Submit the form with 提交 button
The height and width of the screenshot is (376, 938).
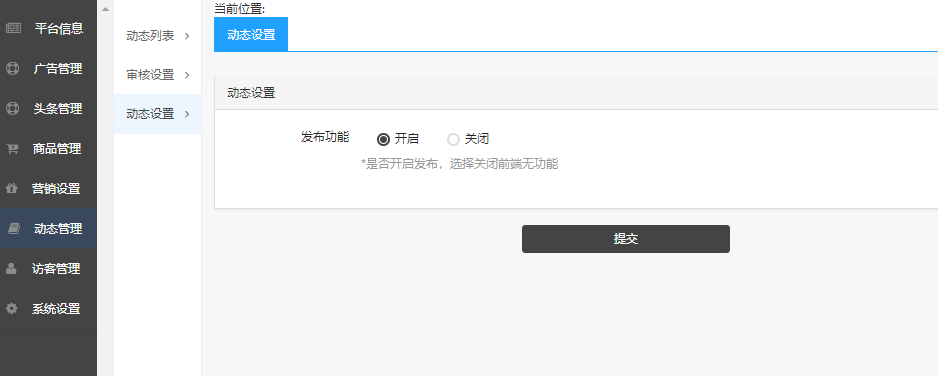click(x=626, y=239)
